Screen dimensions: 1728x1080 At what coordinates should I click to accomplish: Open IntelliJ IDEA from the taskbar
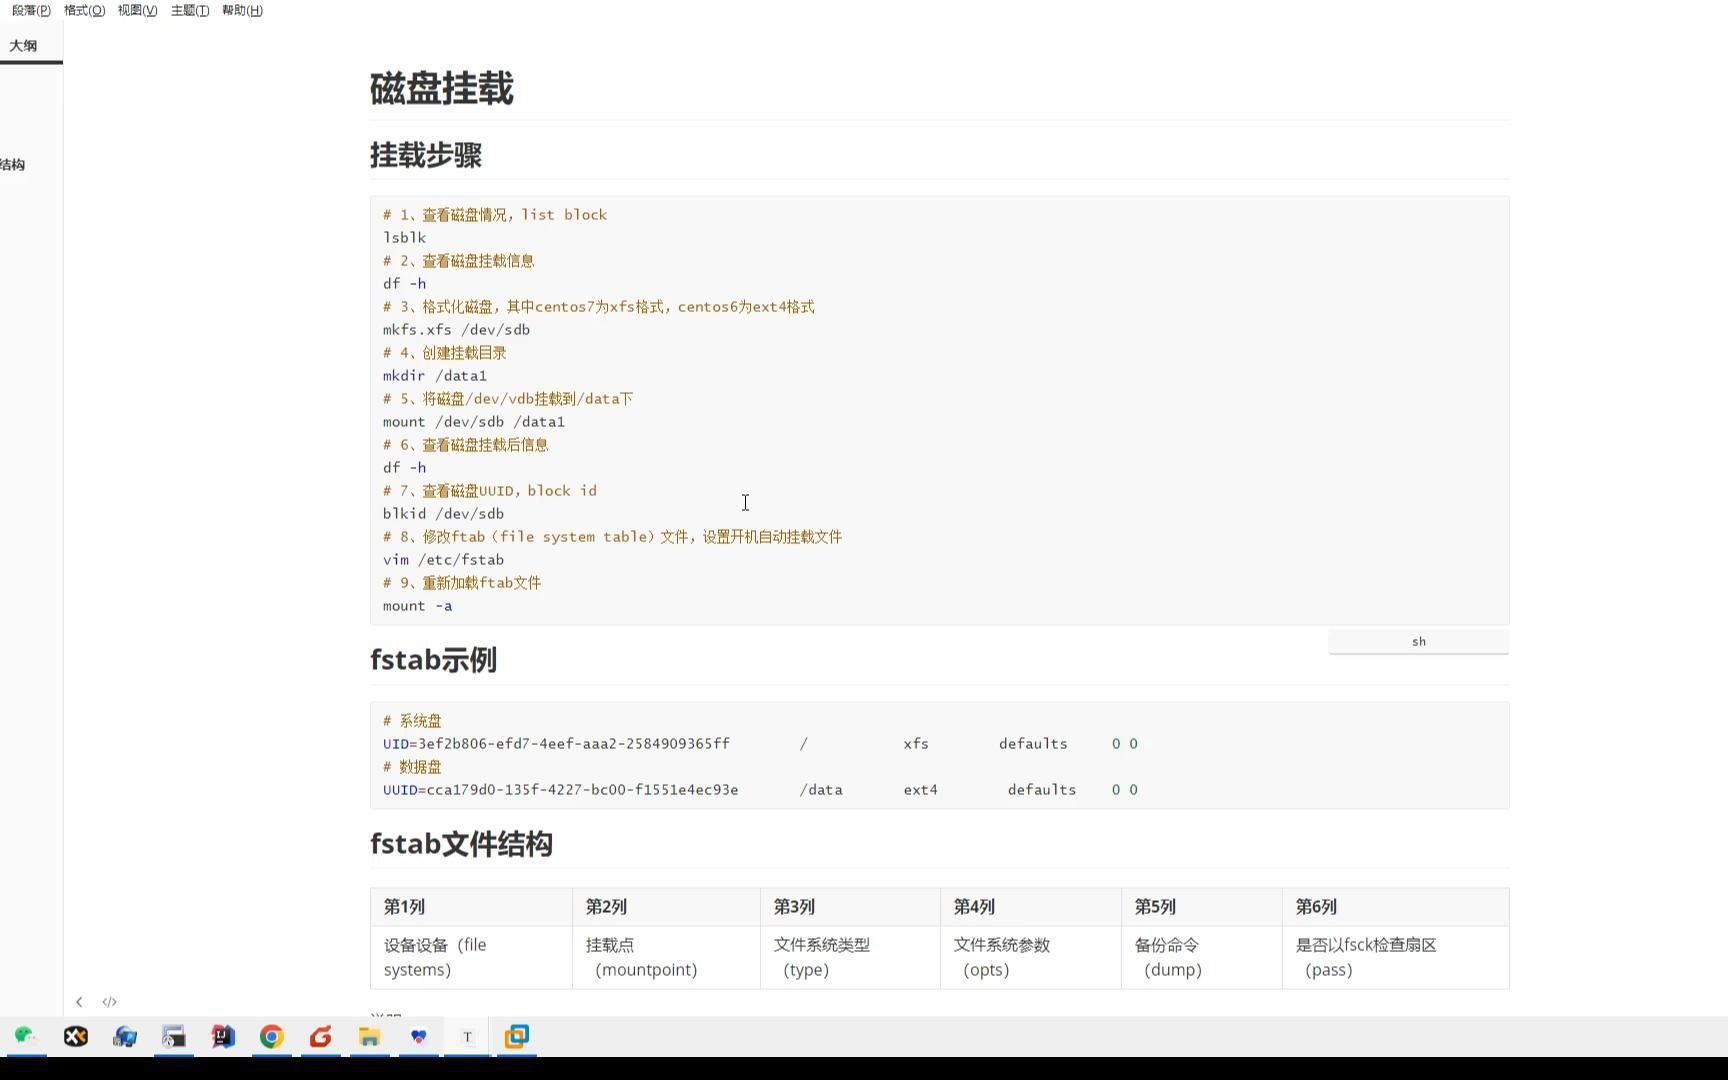(x=223, y=1037)
